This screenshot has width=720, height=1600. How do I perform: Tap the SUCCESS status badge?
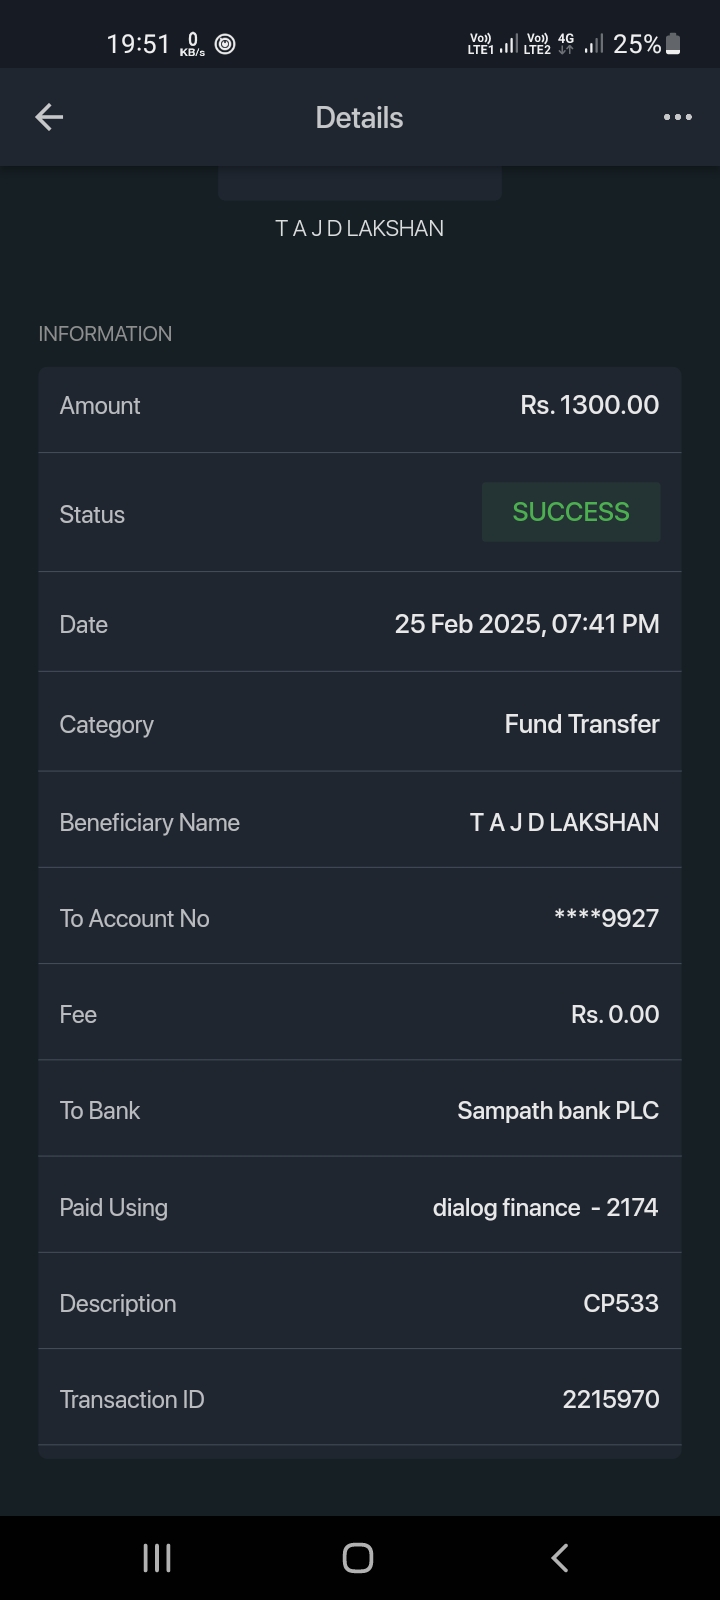[570, 512]
